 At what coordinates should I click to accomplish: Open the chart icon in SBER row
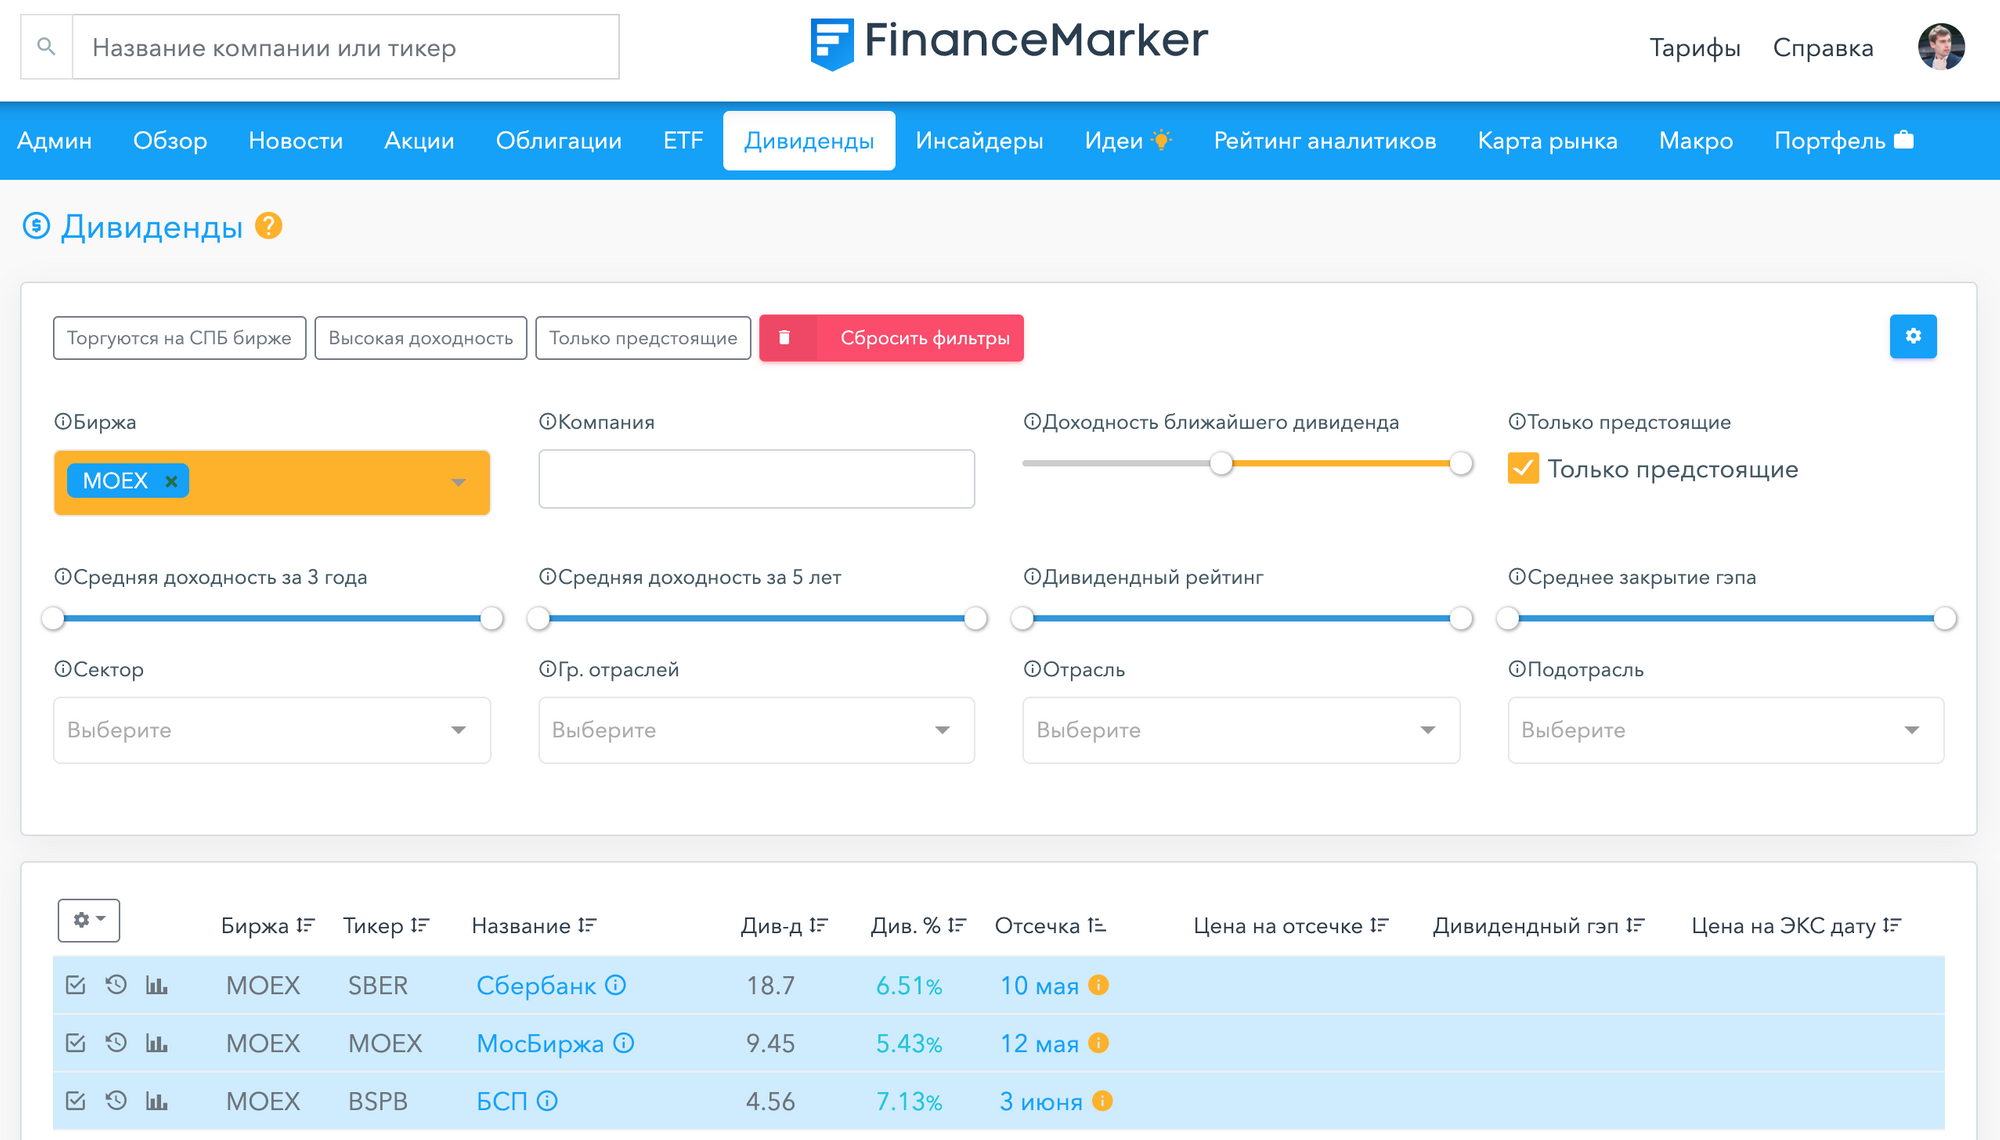click(x=157, y=985)
